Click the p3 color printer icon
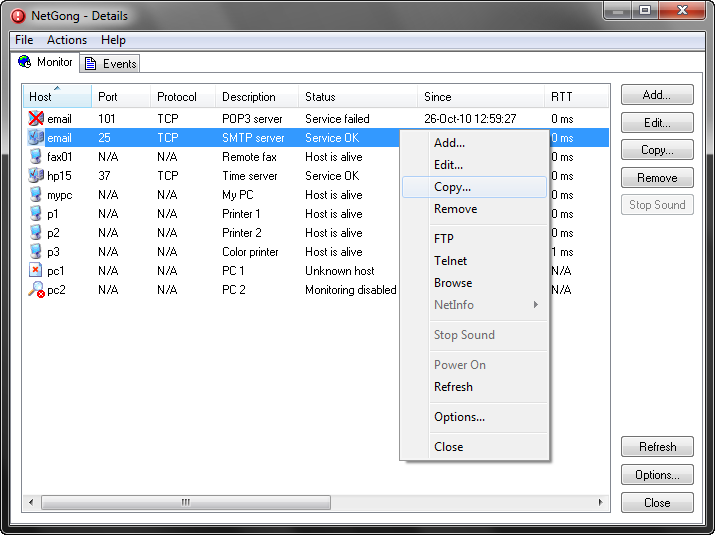The image size is (715, 535). (36, 252)
